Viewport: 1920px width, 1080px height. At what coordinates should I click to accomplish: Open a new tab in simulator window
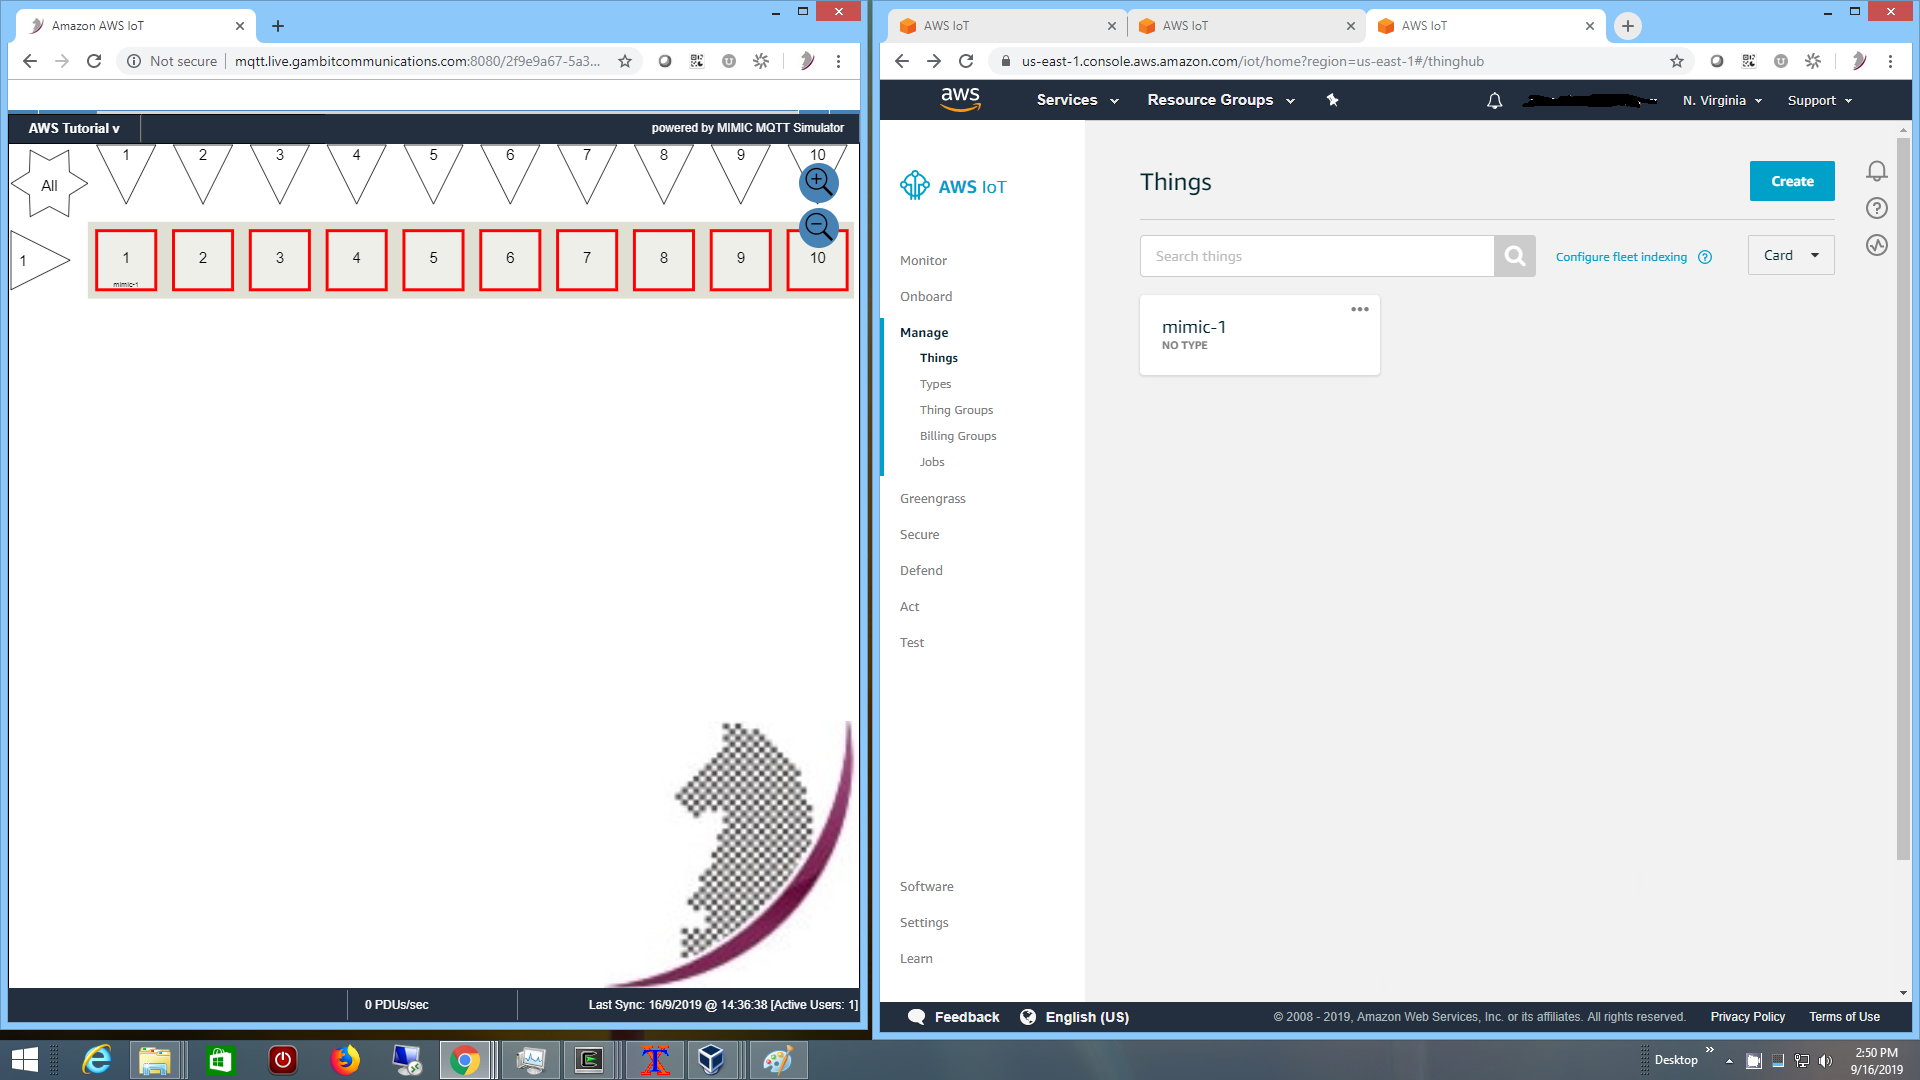(x=278, y=26)
